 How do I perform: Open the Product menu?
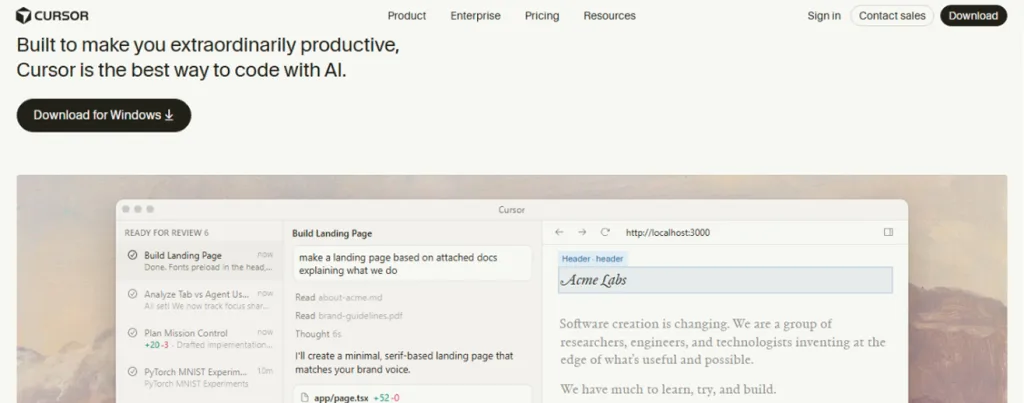(407, 16)
